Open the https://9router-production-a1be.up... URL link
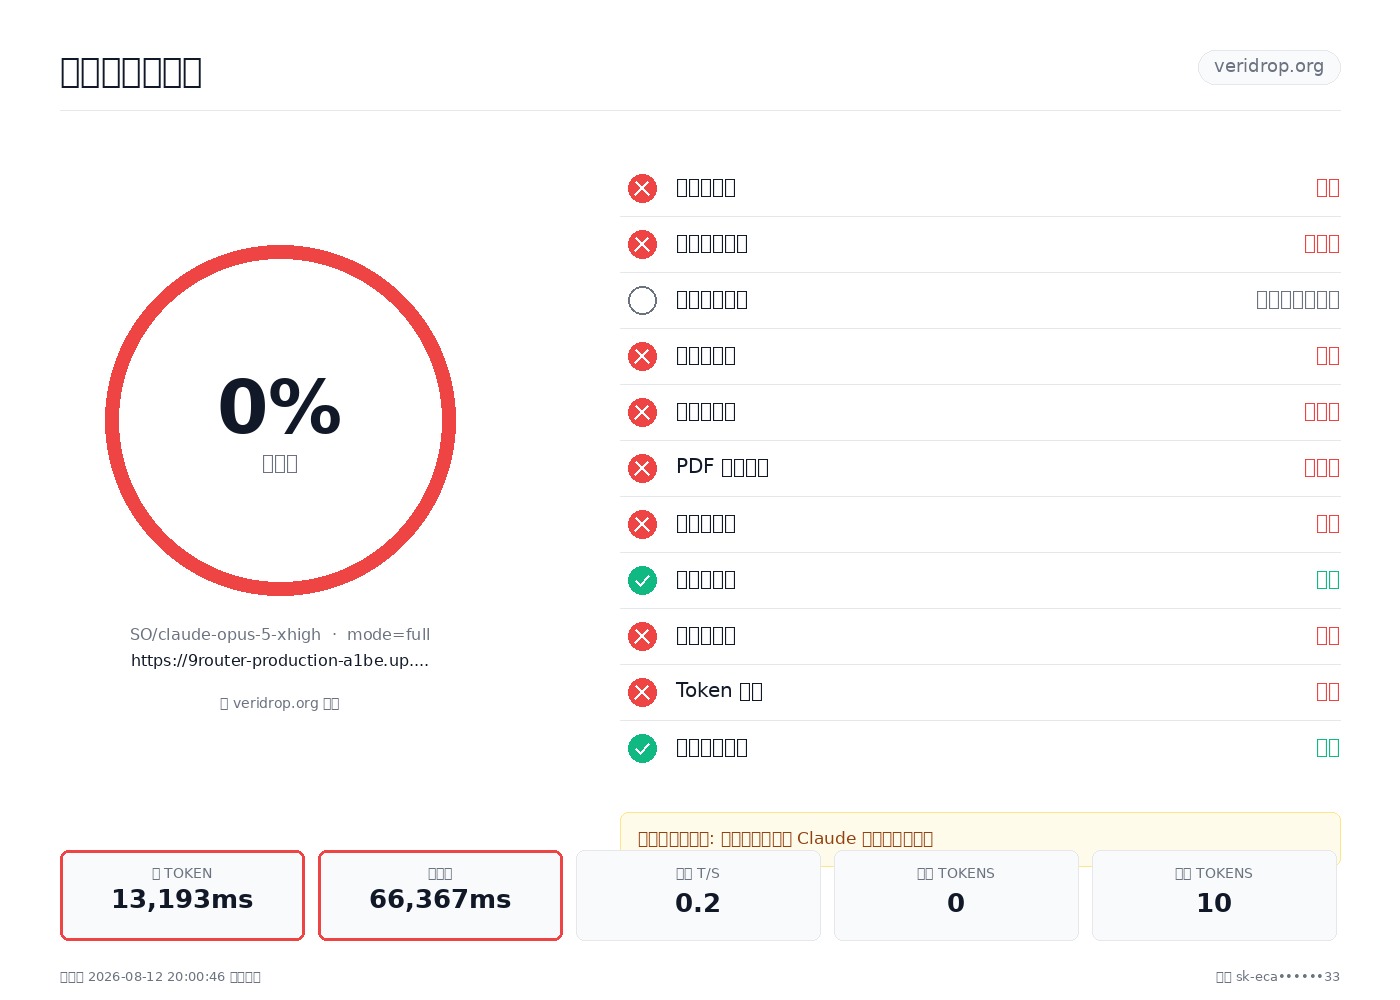The image size is (1400, 1000). 280,660
